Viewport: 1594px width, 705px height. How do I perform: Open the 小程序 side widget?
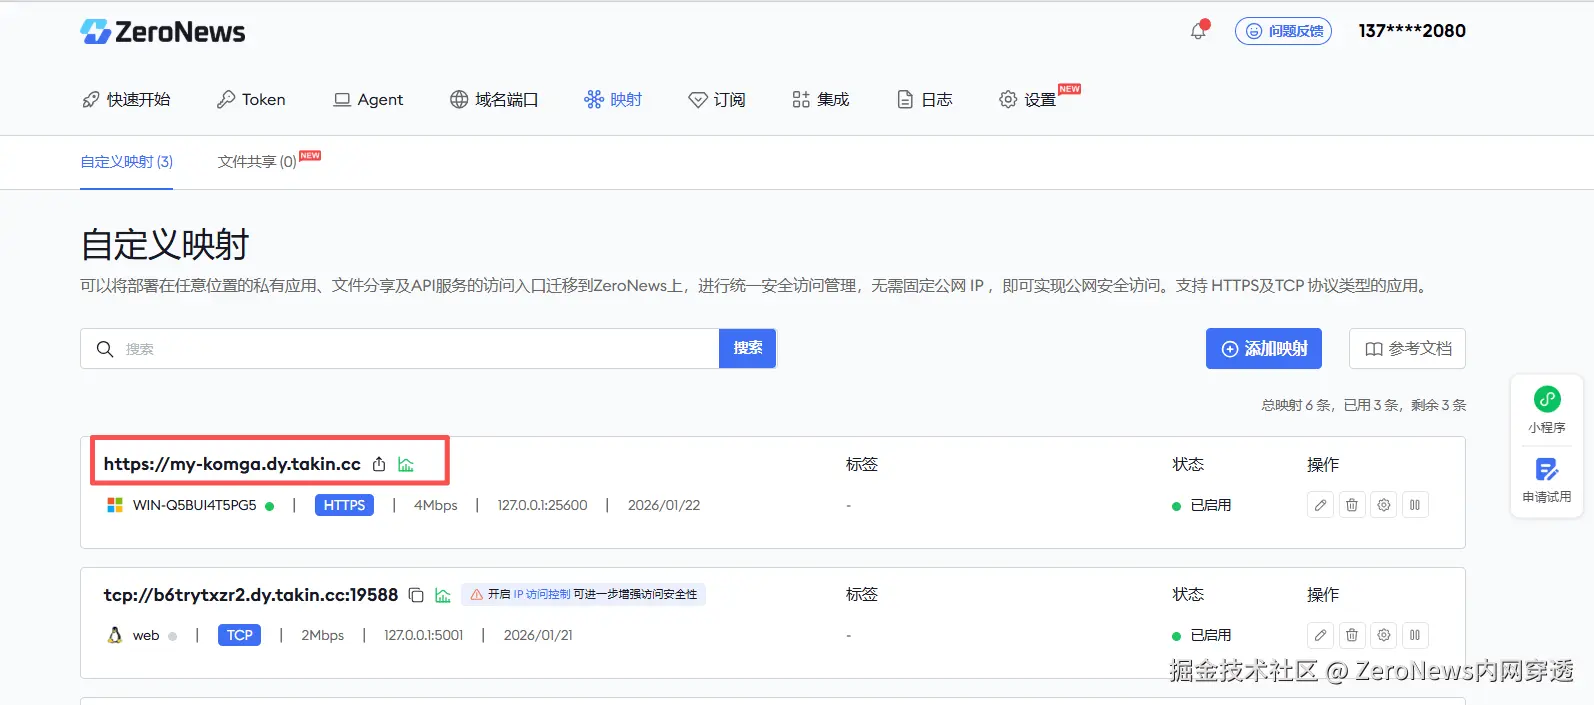click(x=1547, y=410)
